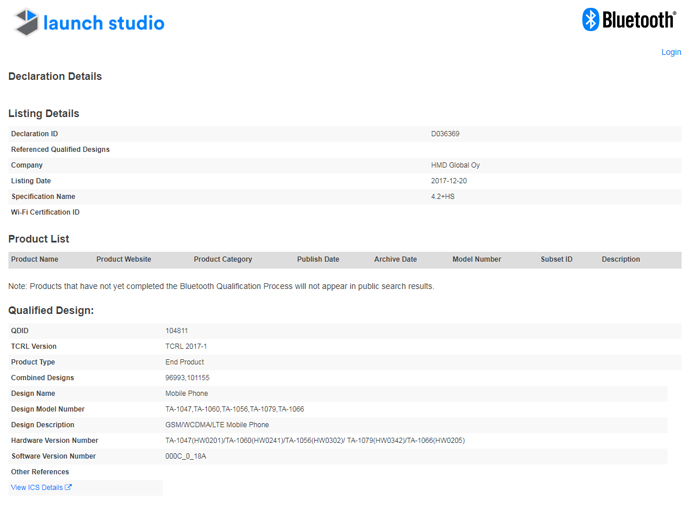Select the software version 000C_0_18A
This screenshot has width=690, height=510.
[x=186, y=456]
